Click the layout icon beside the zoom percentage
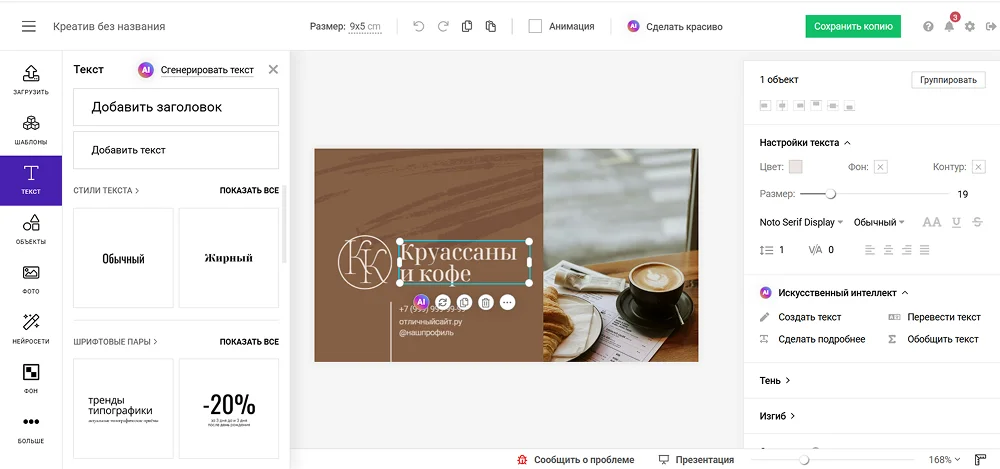The width and height of the screenshot is (1000, 469). (981, 459)
